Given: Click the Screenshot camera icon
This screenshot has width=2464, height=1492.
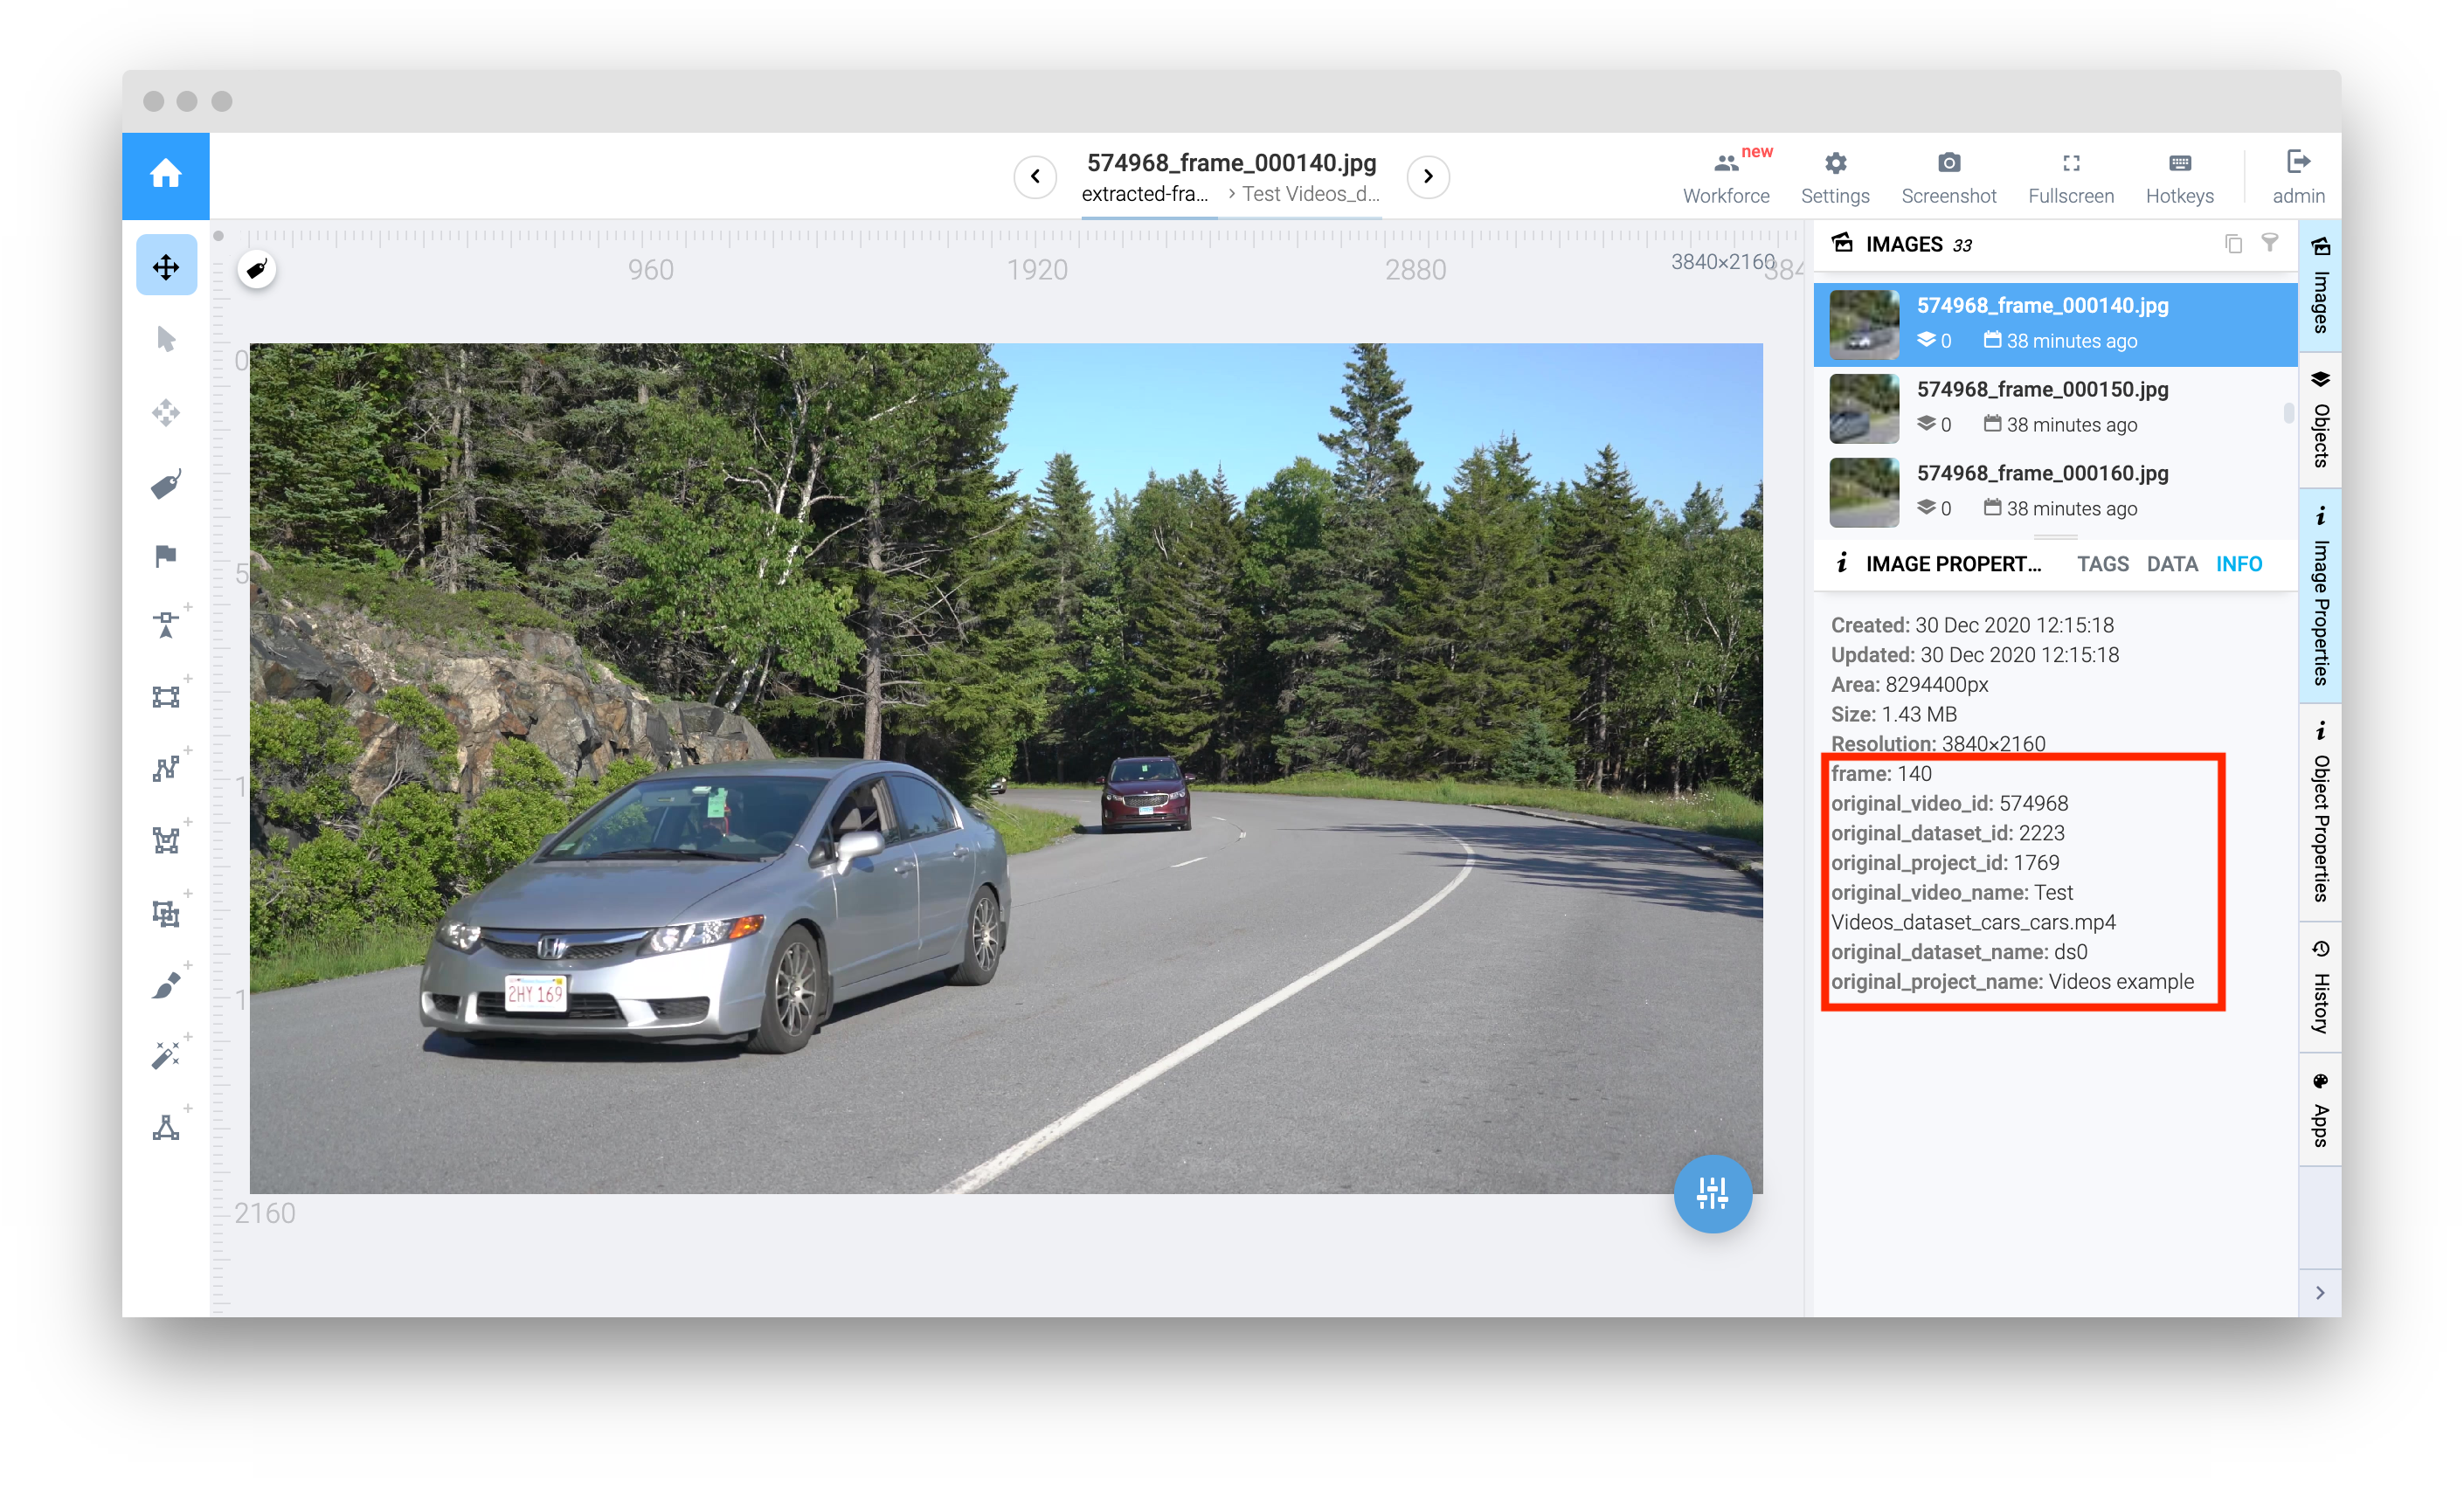Looking at the screenshot, I should (1948, 164).
